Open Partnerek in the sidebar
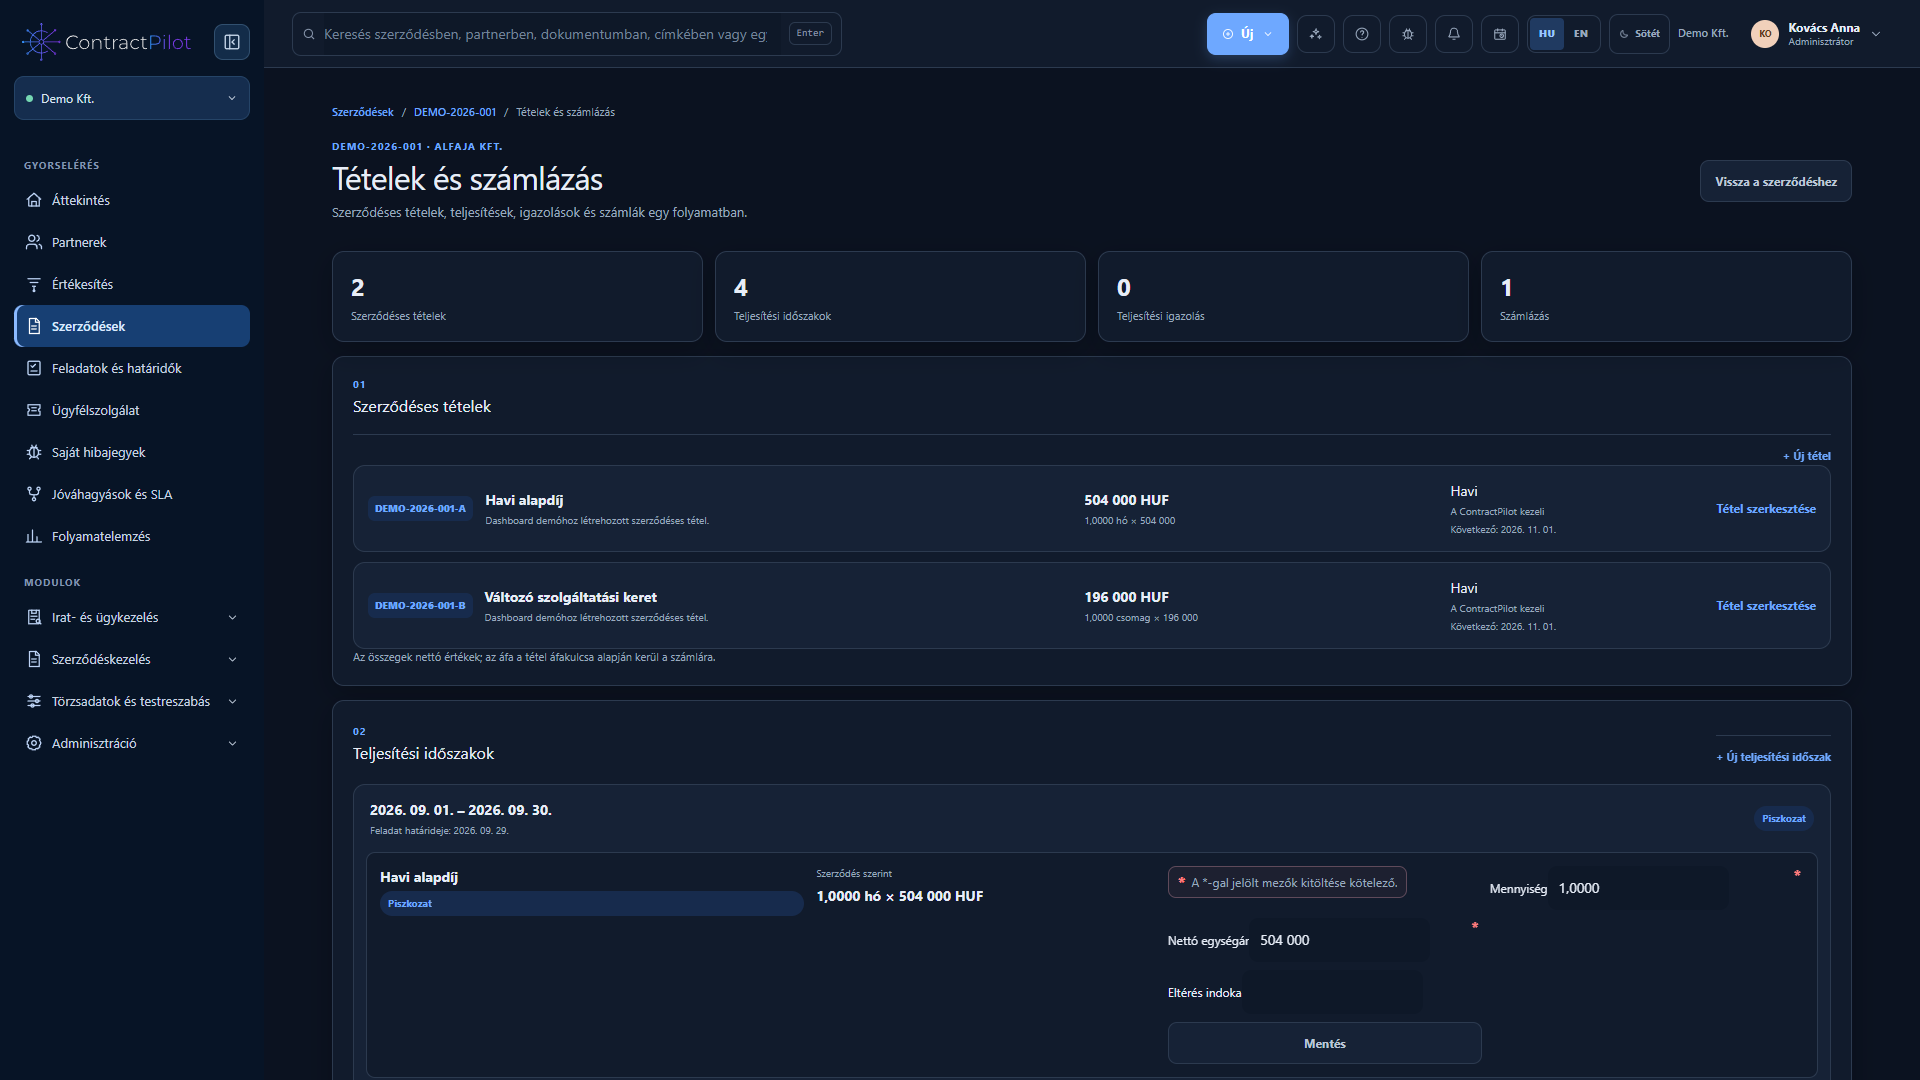 pyautogui.click(x=132, y=242)
